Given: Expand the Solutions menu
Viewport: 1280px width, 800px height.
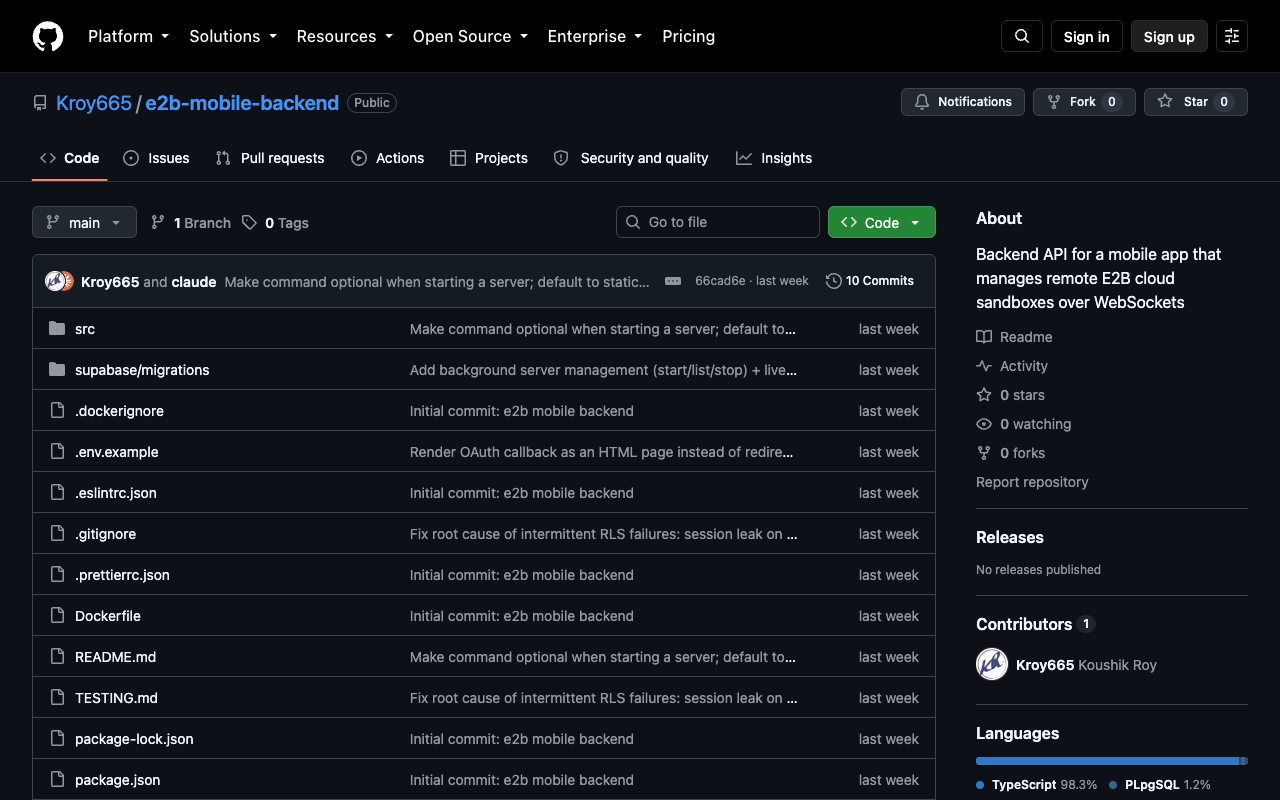Looking at the screenshot, I should click(232, 36).
